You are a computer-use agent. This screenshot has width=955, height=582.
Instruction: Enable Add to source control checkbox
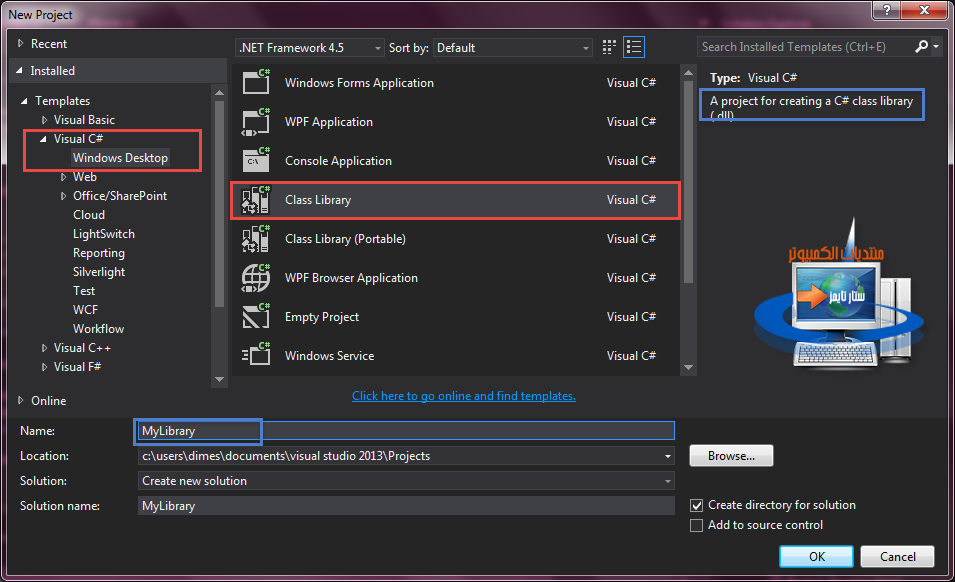[697, 525]
